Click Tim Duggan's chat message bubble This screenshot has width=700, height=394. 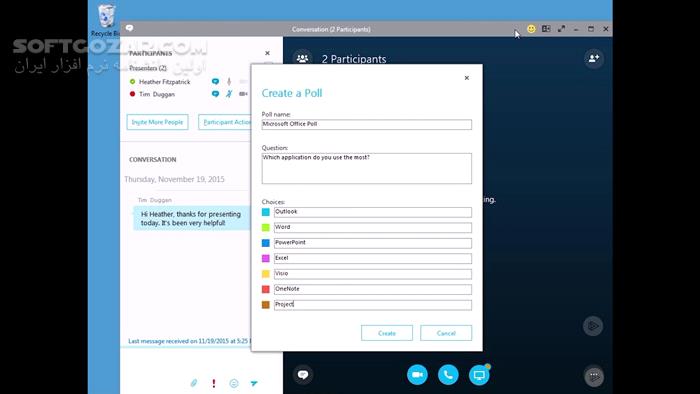coord(192,218)
